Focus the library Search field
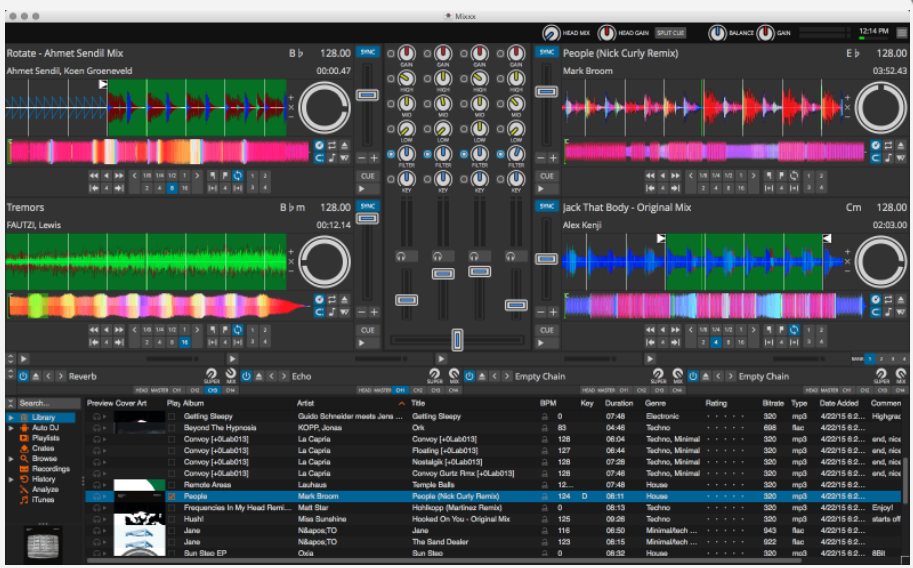The height and width of the screenshot is (568, 913). (49, 403)
